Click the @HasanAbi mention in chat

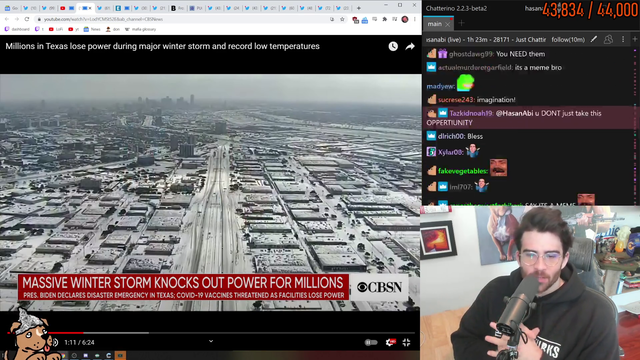pos(514,113)
